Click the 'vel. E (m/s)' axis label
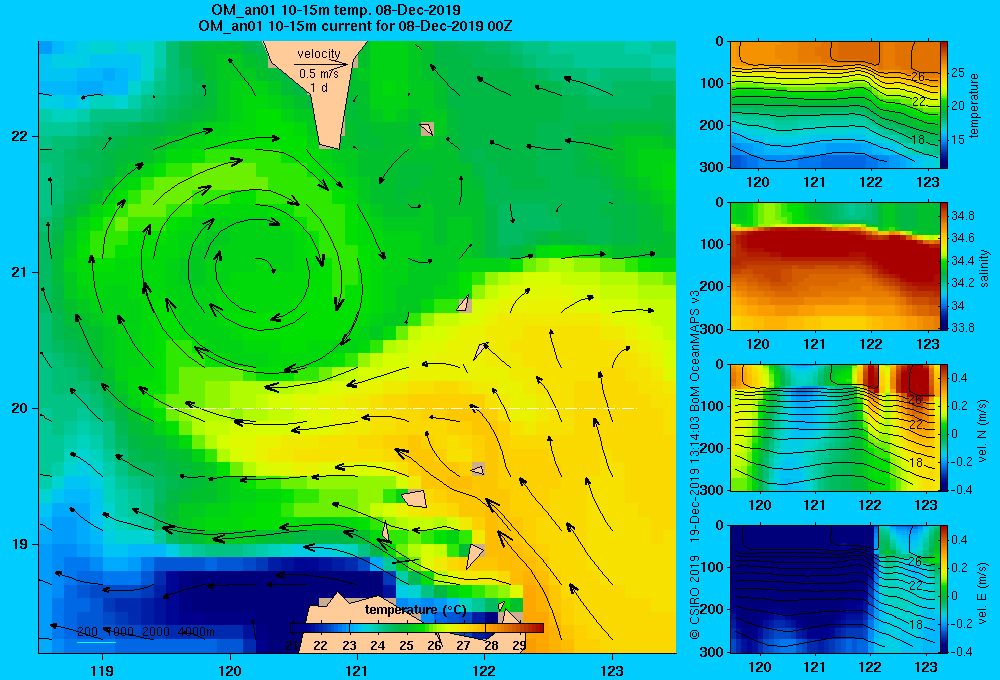Viewport: 1000px width, 680px height. [983, 593]
